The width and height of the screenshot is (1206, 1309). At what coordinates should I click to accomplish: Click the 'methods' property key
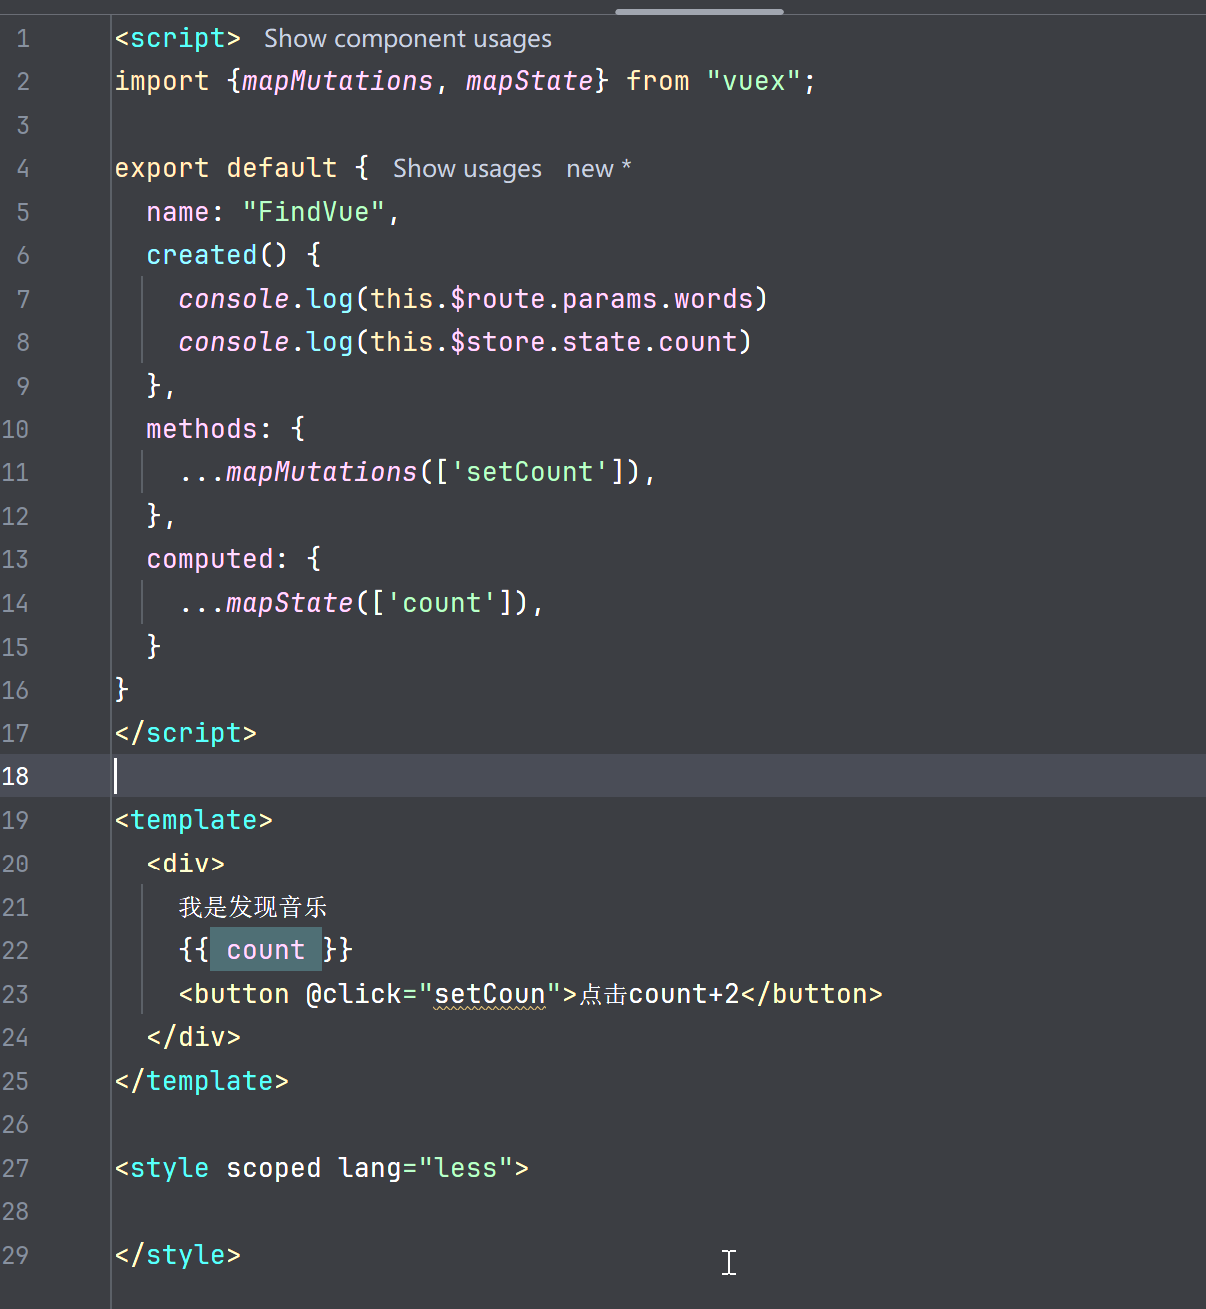tap(202, 429)
